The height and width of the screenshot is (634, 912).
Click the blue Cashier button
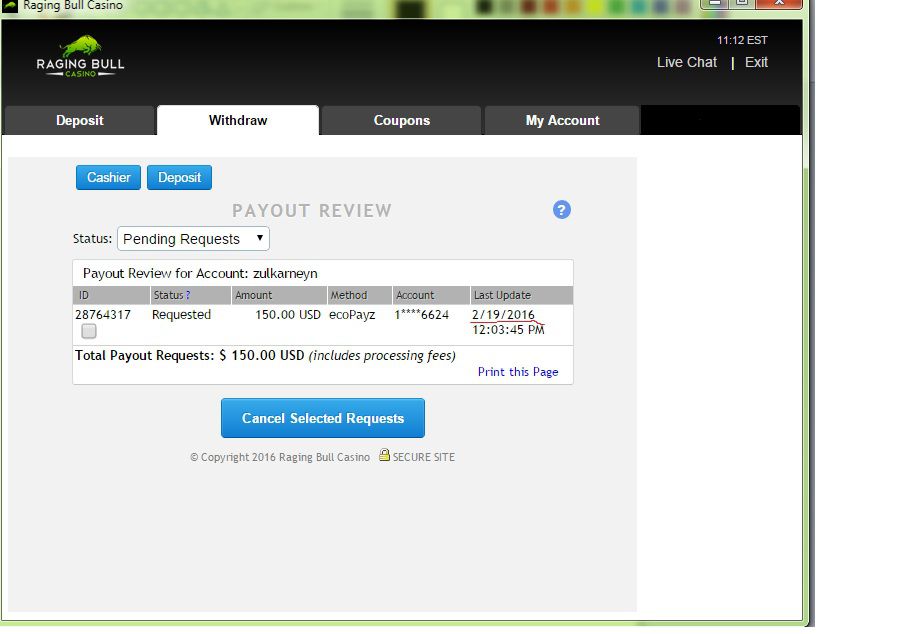pos(108,177)
